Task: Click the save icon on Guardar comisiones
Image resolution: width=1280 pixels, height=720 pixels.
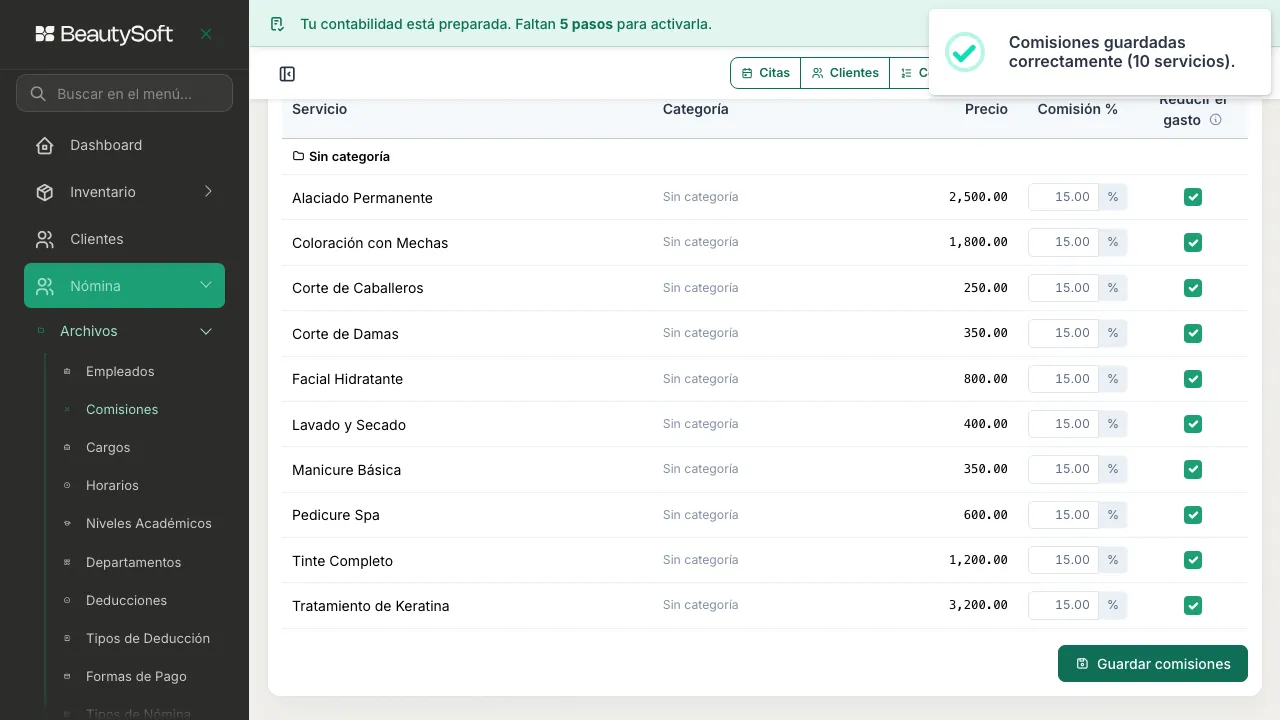Action: click(1082, 664)
